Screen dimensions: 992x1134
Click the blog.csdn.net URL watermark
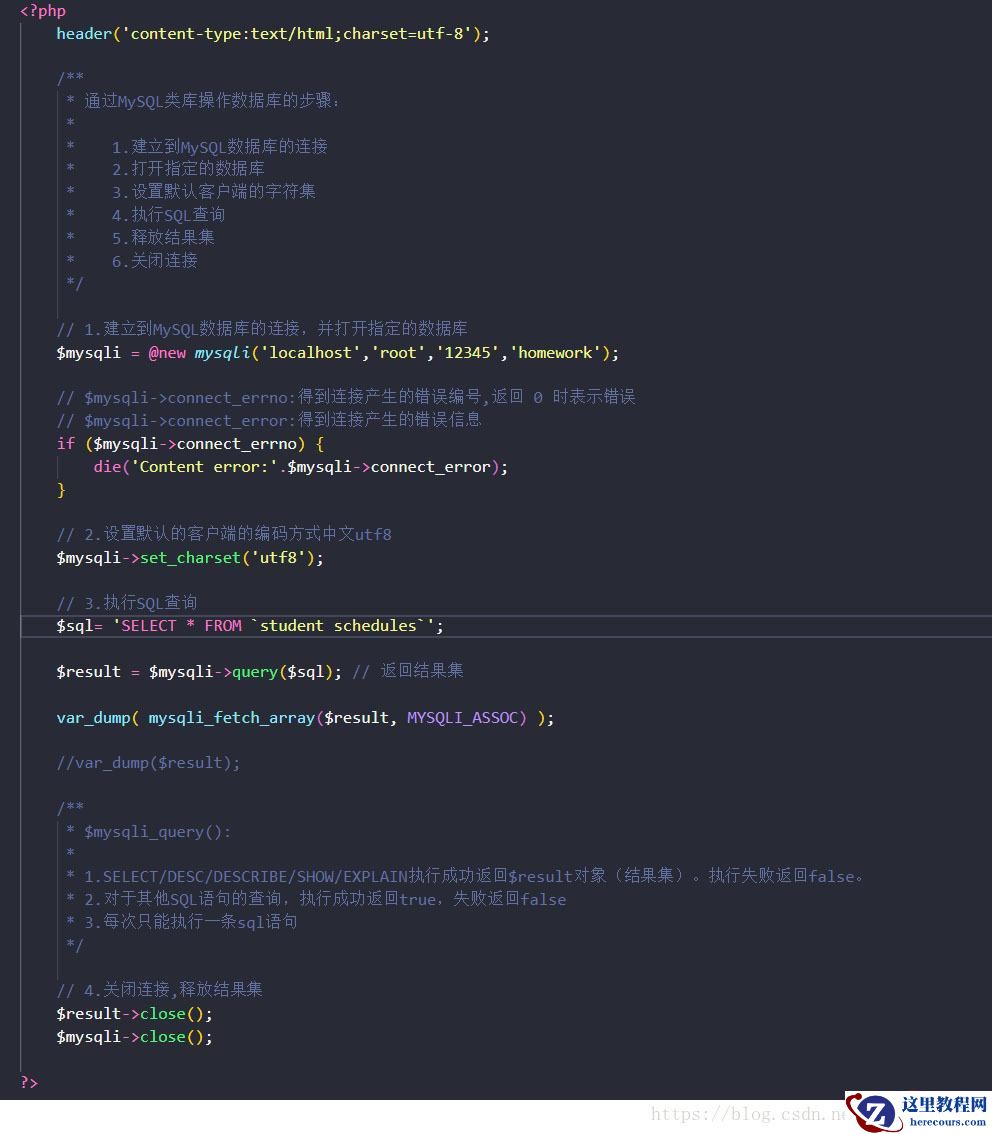click(x=750, y=1113)
